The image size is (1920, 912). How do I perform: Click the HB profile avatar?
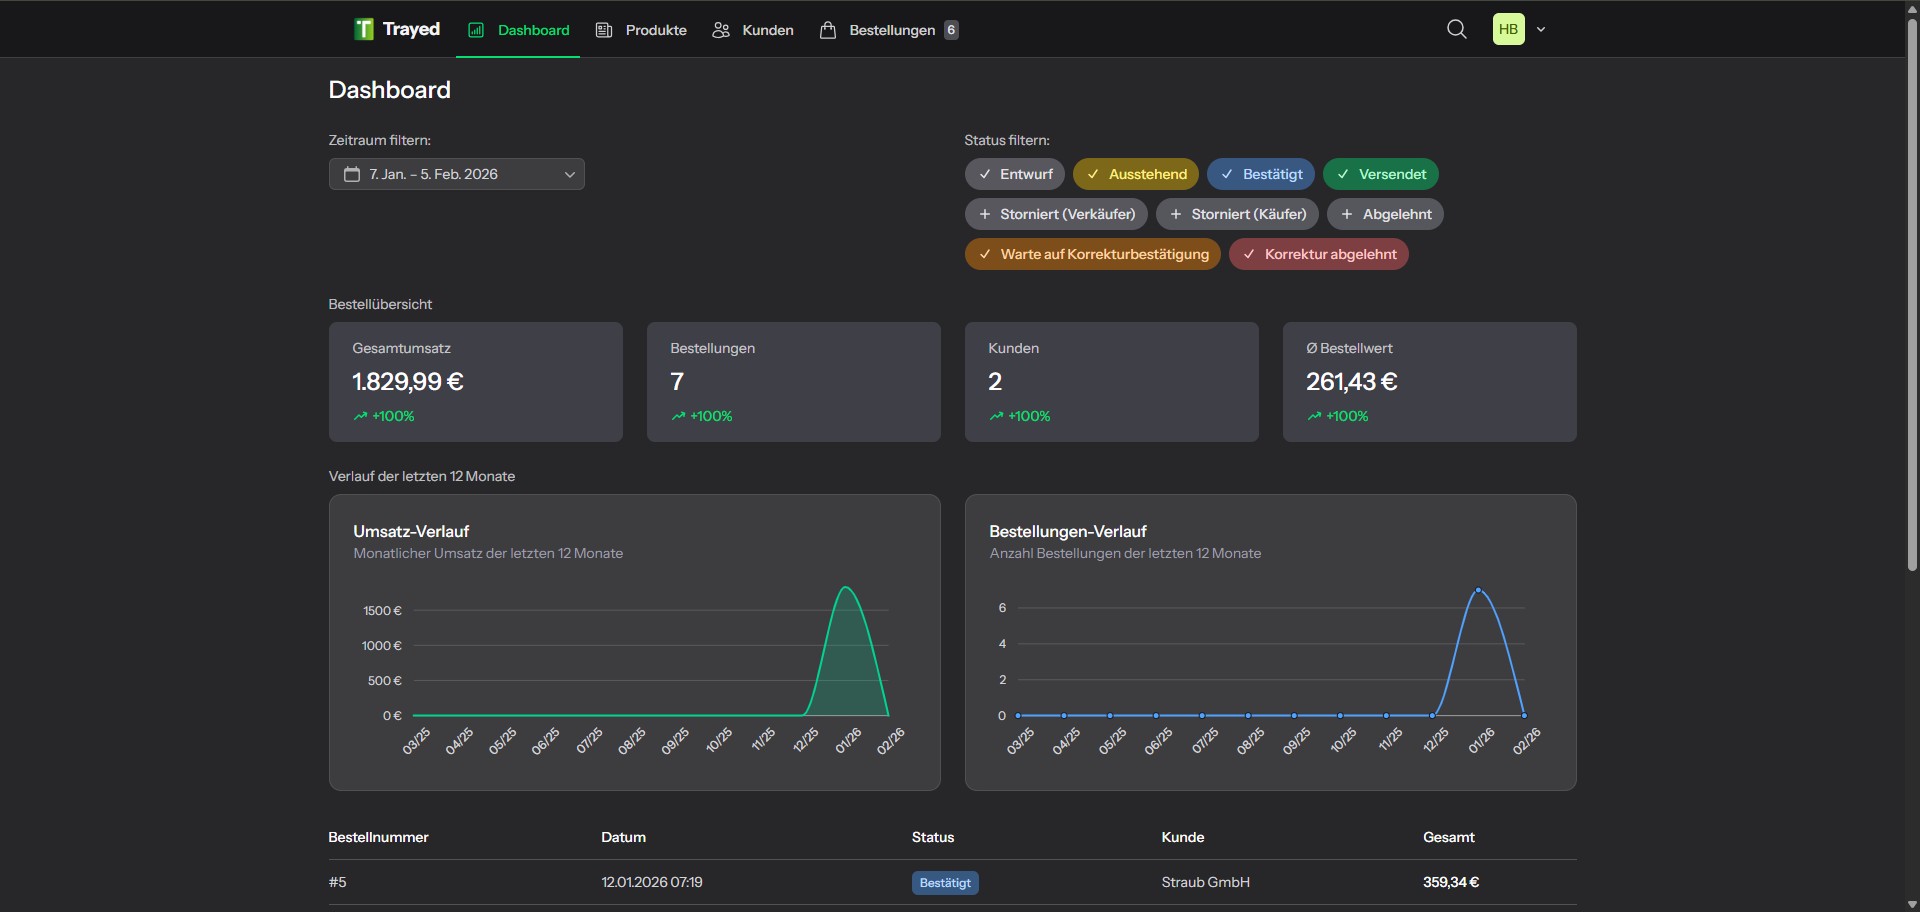pos(1509,29)
